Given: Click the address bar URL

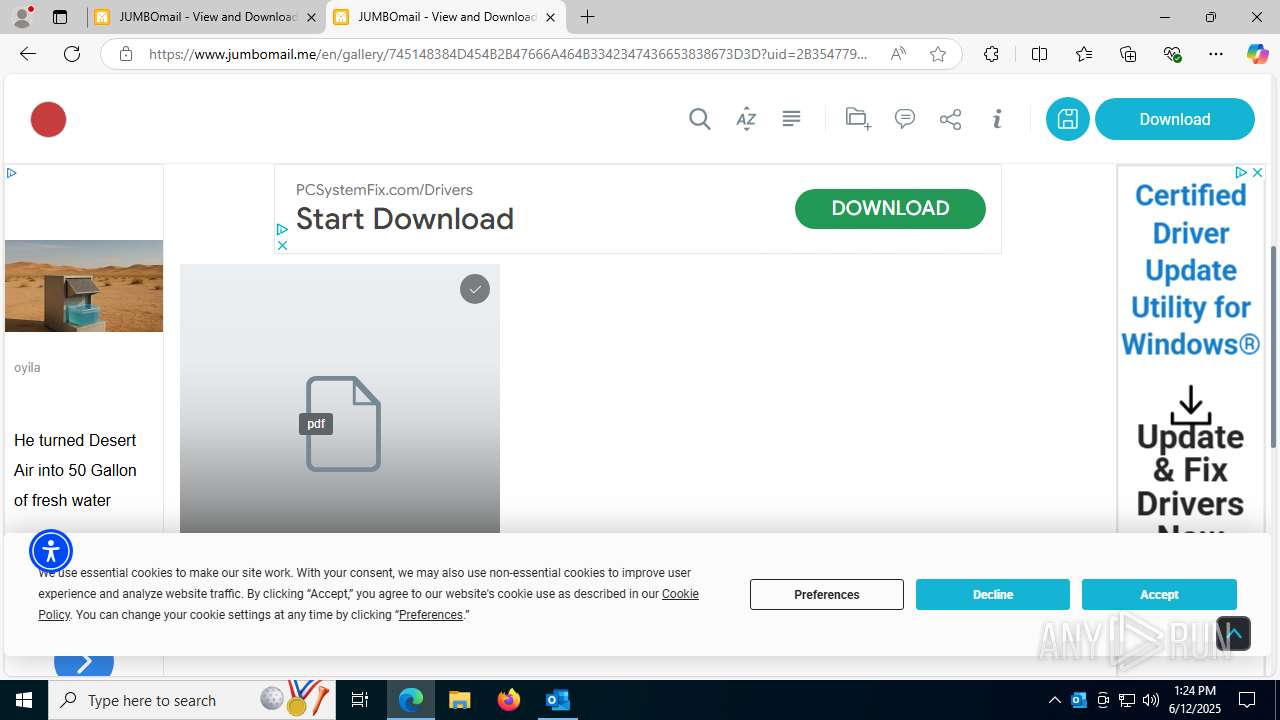Looking at the screenshot, I should pyautogui.click(x=508, y=54).
